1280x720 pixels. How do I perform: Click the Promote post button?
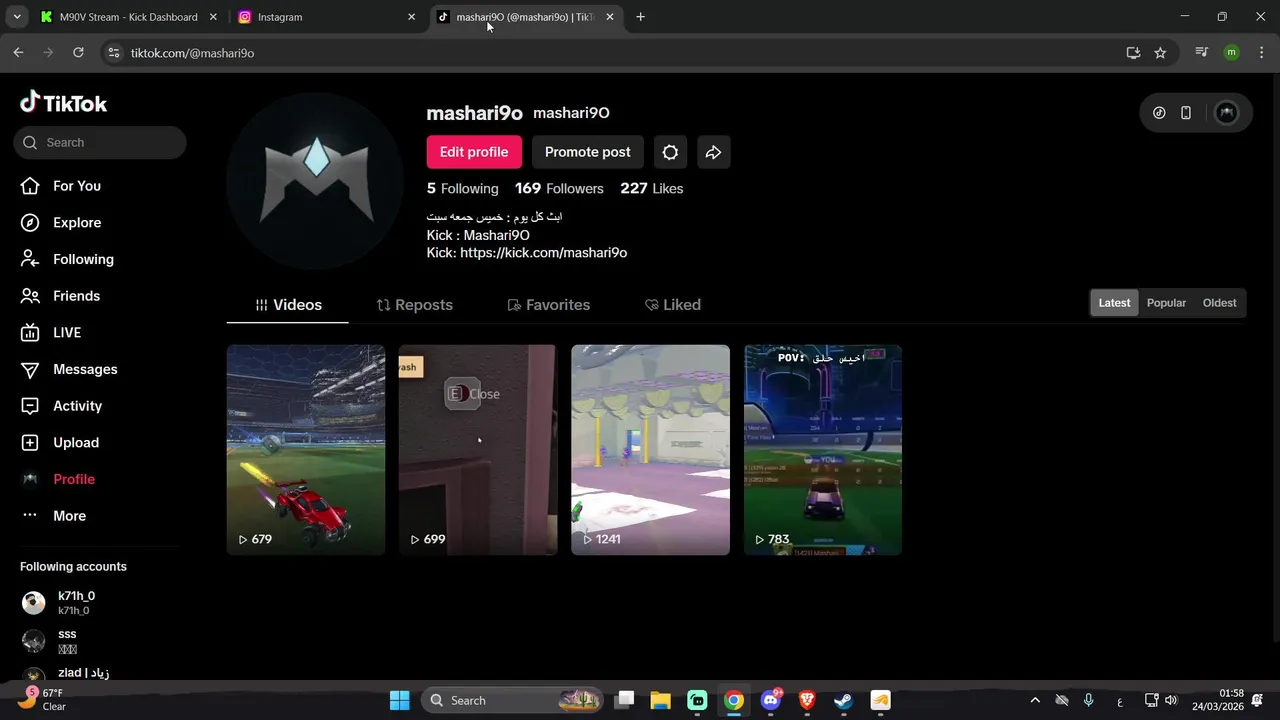tap(588, 152)
